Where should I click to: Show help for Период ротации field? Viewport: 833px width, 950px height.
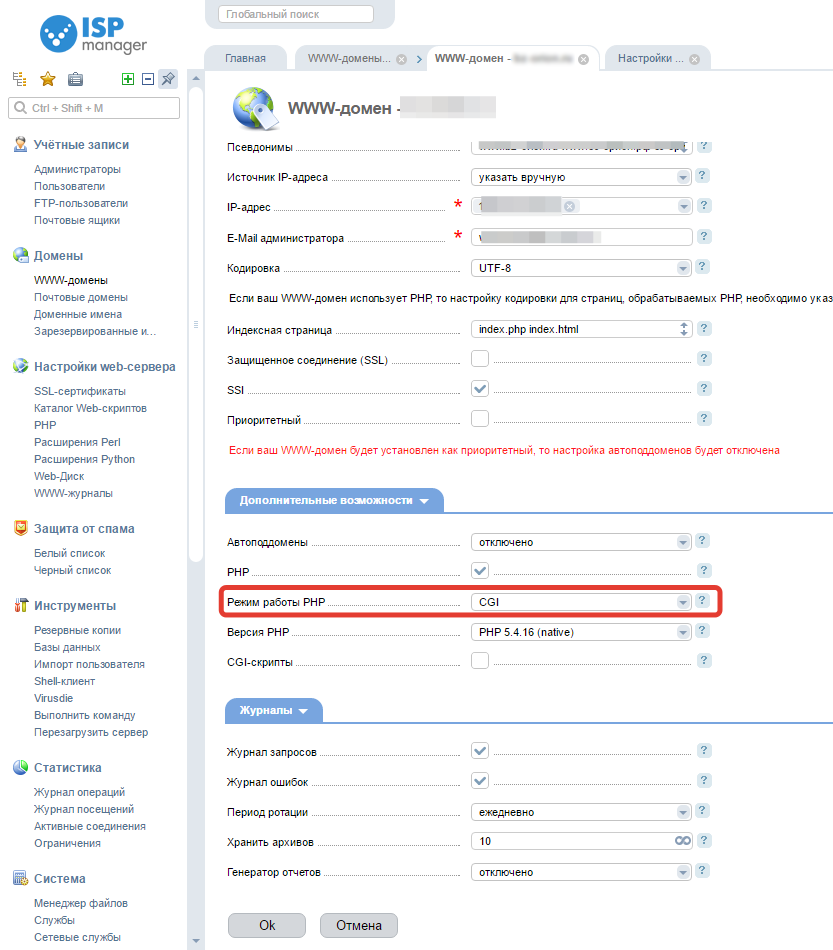[702, 811]
